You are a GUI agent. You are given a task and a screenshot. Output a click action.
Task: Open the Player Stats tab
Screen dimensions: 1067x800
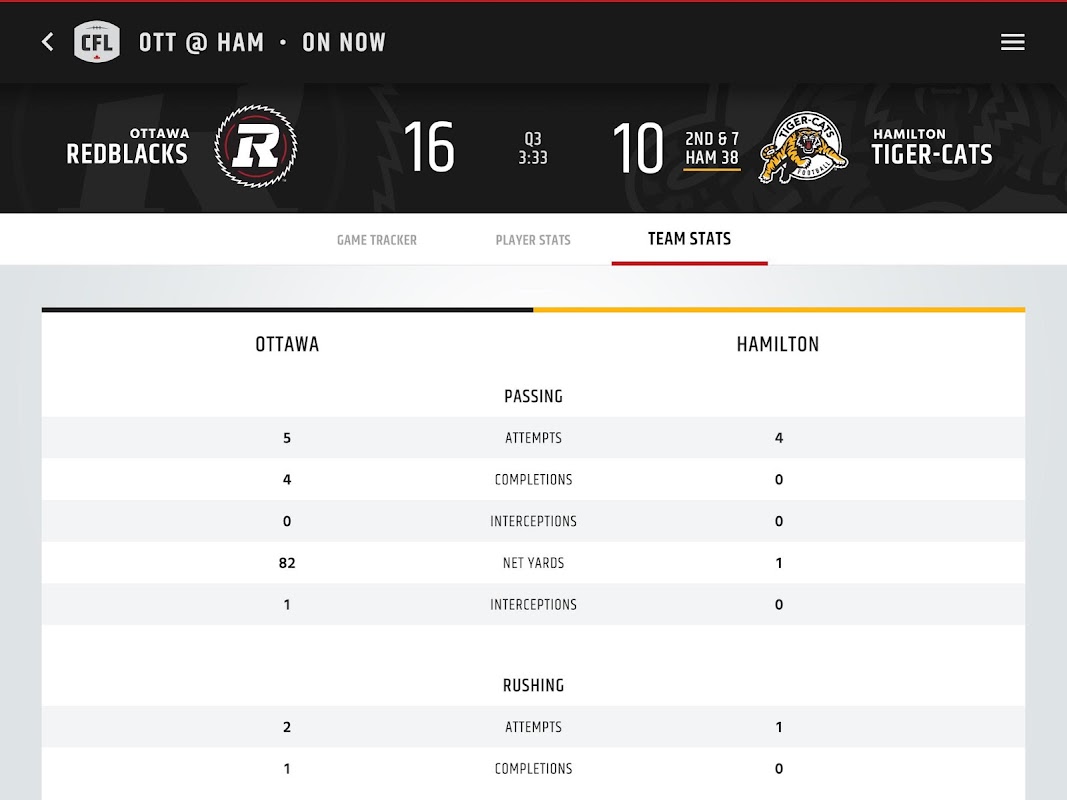(x=533, y=240)
